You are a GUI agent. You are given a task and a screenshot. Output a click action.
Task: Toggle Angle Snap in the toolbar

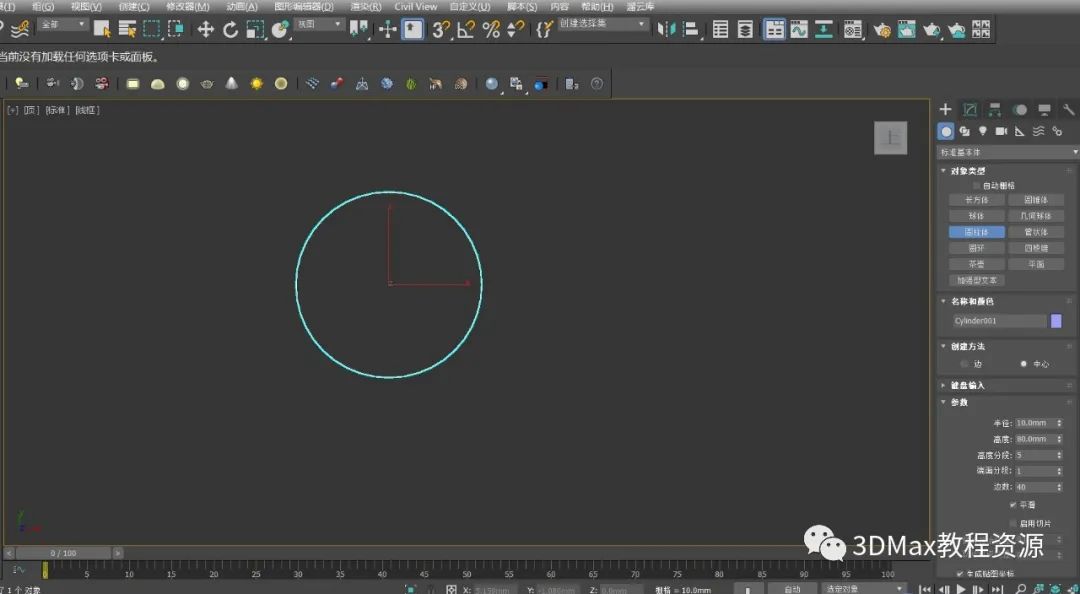point(466,29)
